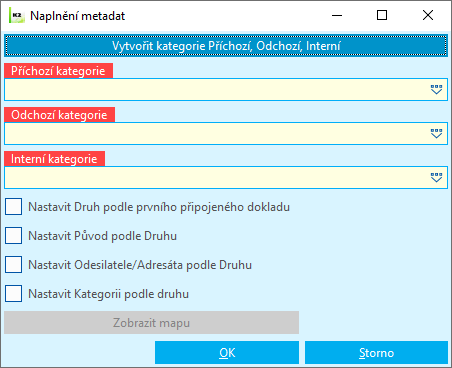Screen dimensions: 452x368
Task: Tick Nastavit Kategorii podle druhu checkbox
Action: 13,294
